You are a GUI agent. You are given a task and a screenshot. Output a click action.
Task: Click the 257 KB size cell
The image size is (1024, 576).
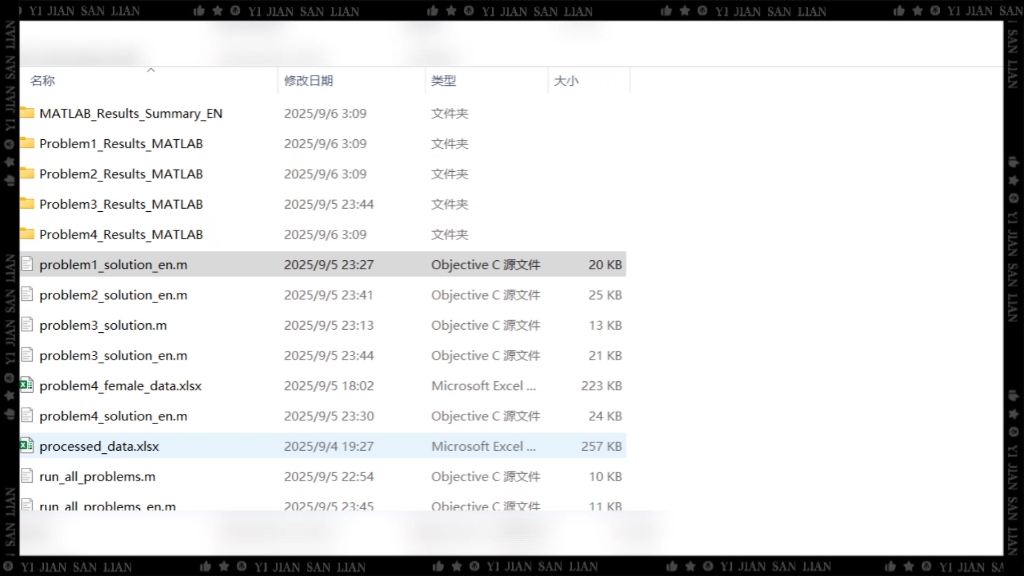pyautogui.click(x=601, y=446)
